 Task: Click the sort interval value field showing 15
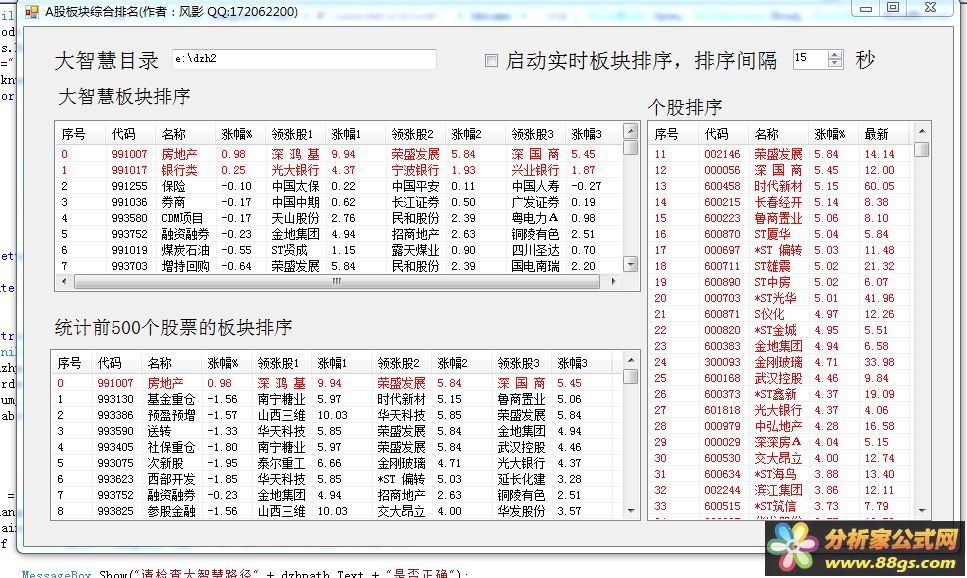coord(810,59)
